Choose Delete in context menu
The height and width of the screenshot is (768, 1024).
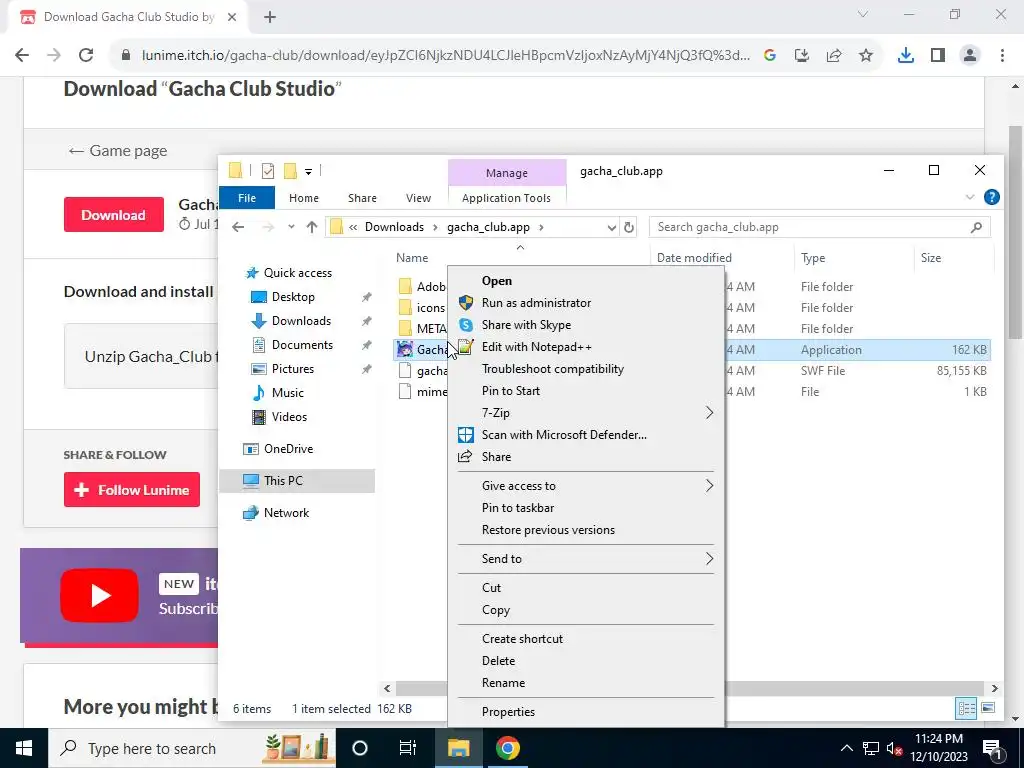coord(498,661)
